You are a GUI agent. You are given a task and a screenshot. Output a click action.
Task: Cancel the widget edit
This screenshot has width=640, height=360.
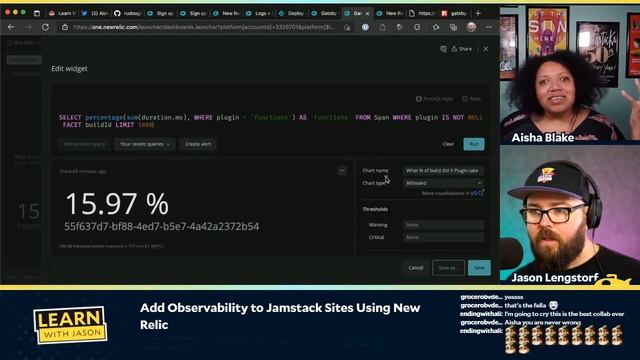point(416,268)
